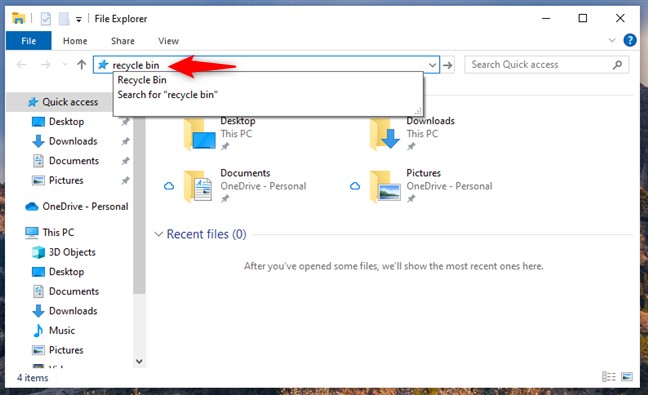Switch to the Share ribbon tab

pos(123,41)
